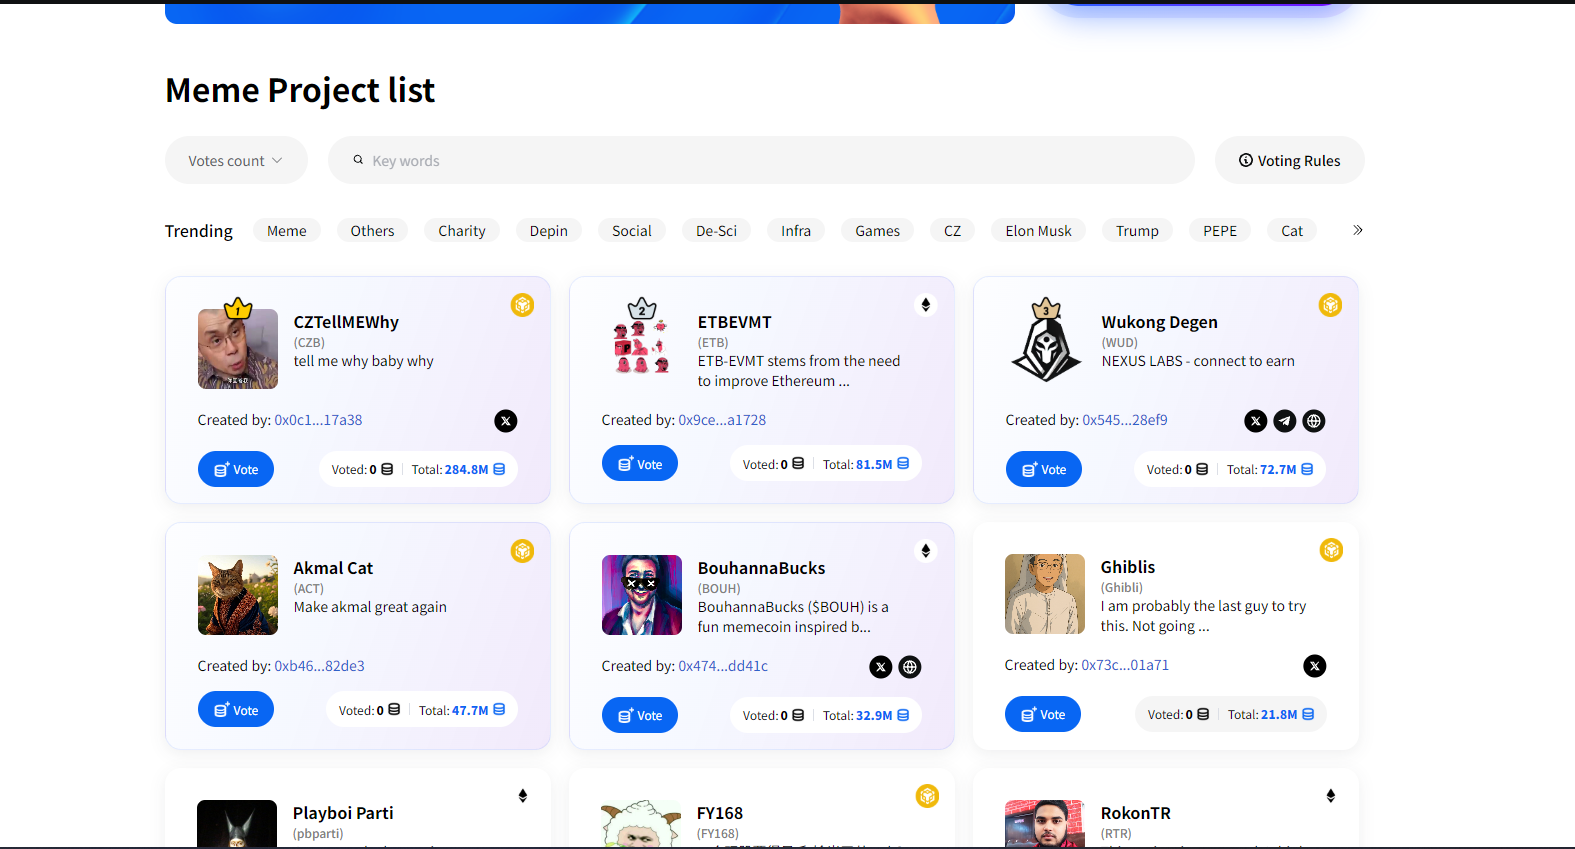Open BouhannaBucks' website globe icon

[x=910, y=667]
